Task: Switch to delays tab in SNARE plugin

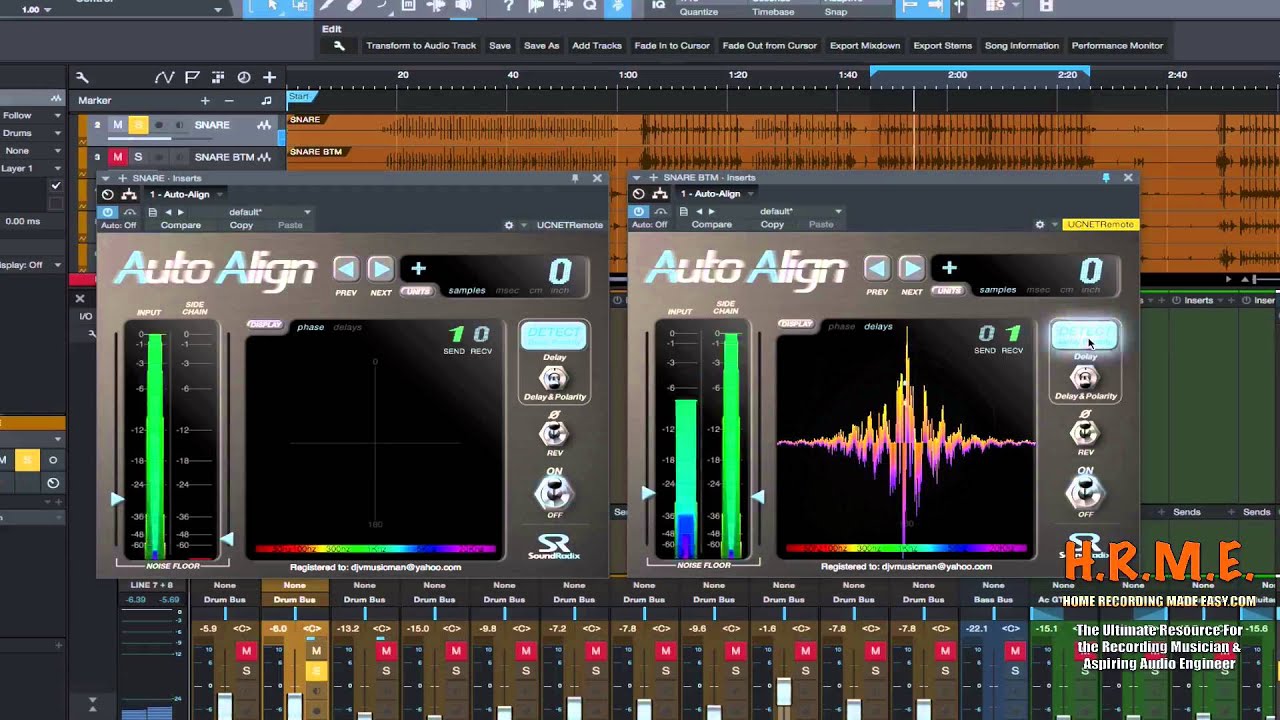Action: 347,327
